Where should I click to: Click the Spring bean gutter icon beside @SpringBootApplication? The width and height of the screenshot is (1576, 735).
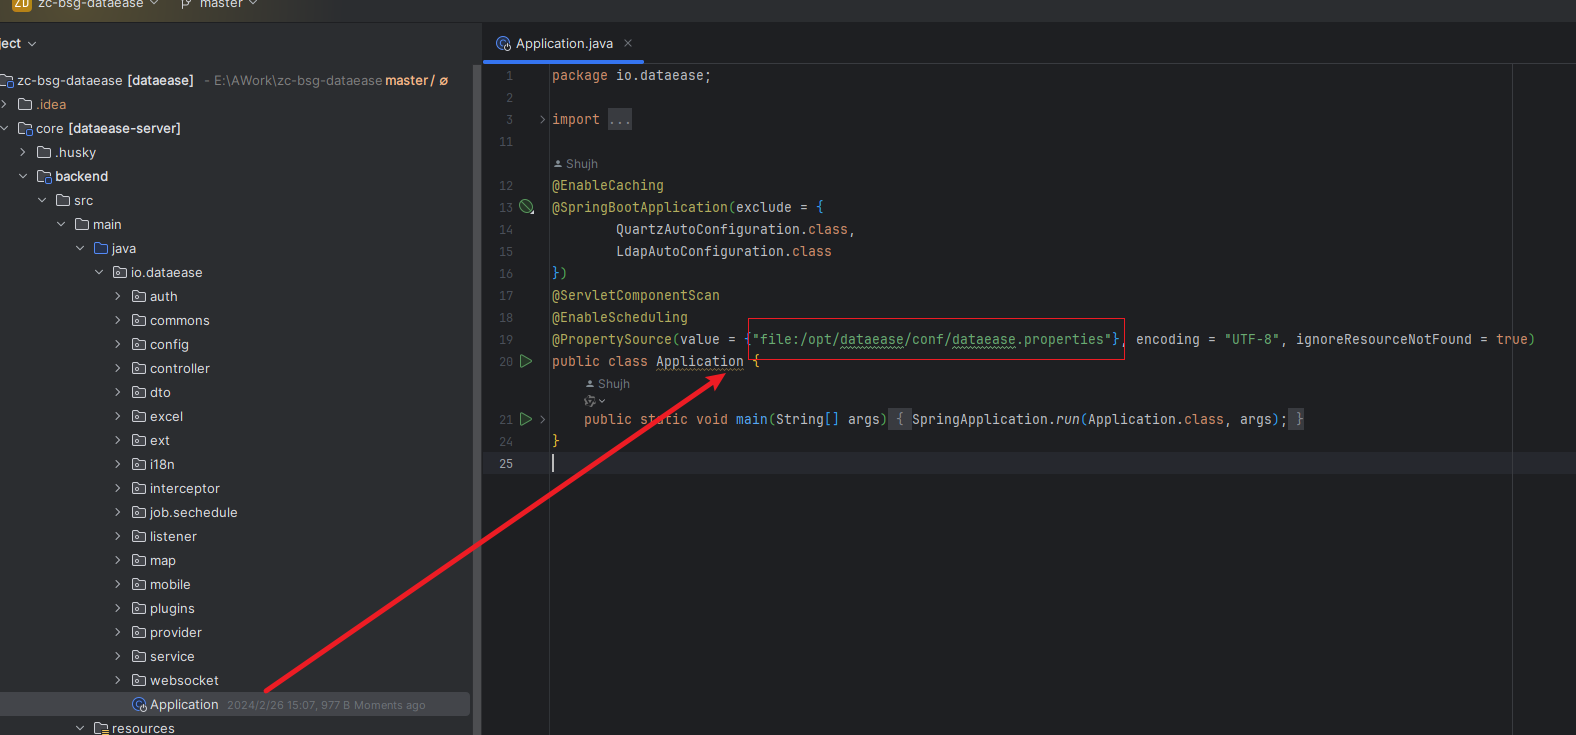526,207
